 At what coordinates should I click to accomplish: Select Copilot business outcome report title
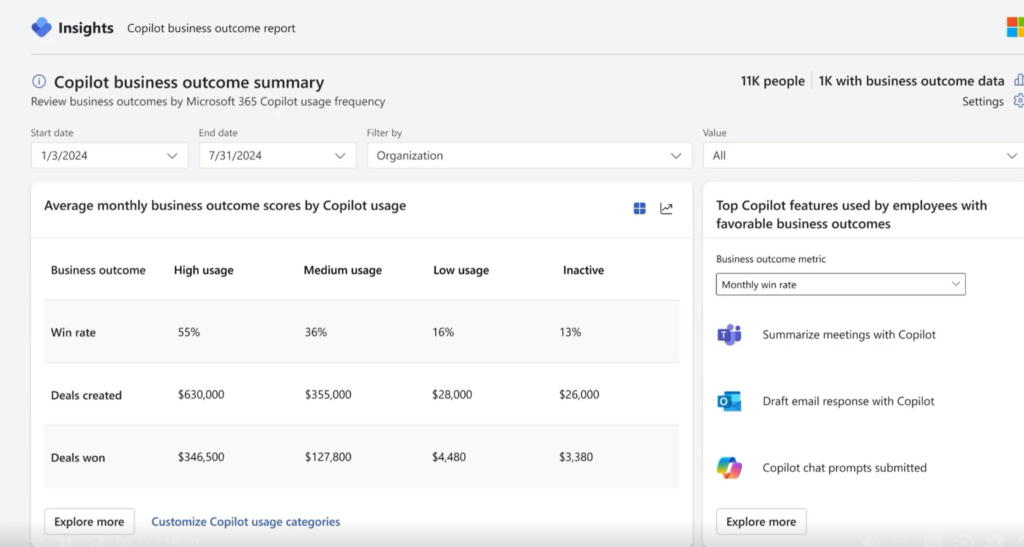tap(211, 28)
